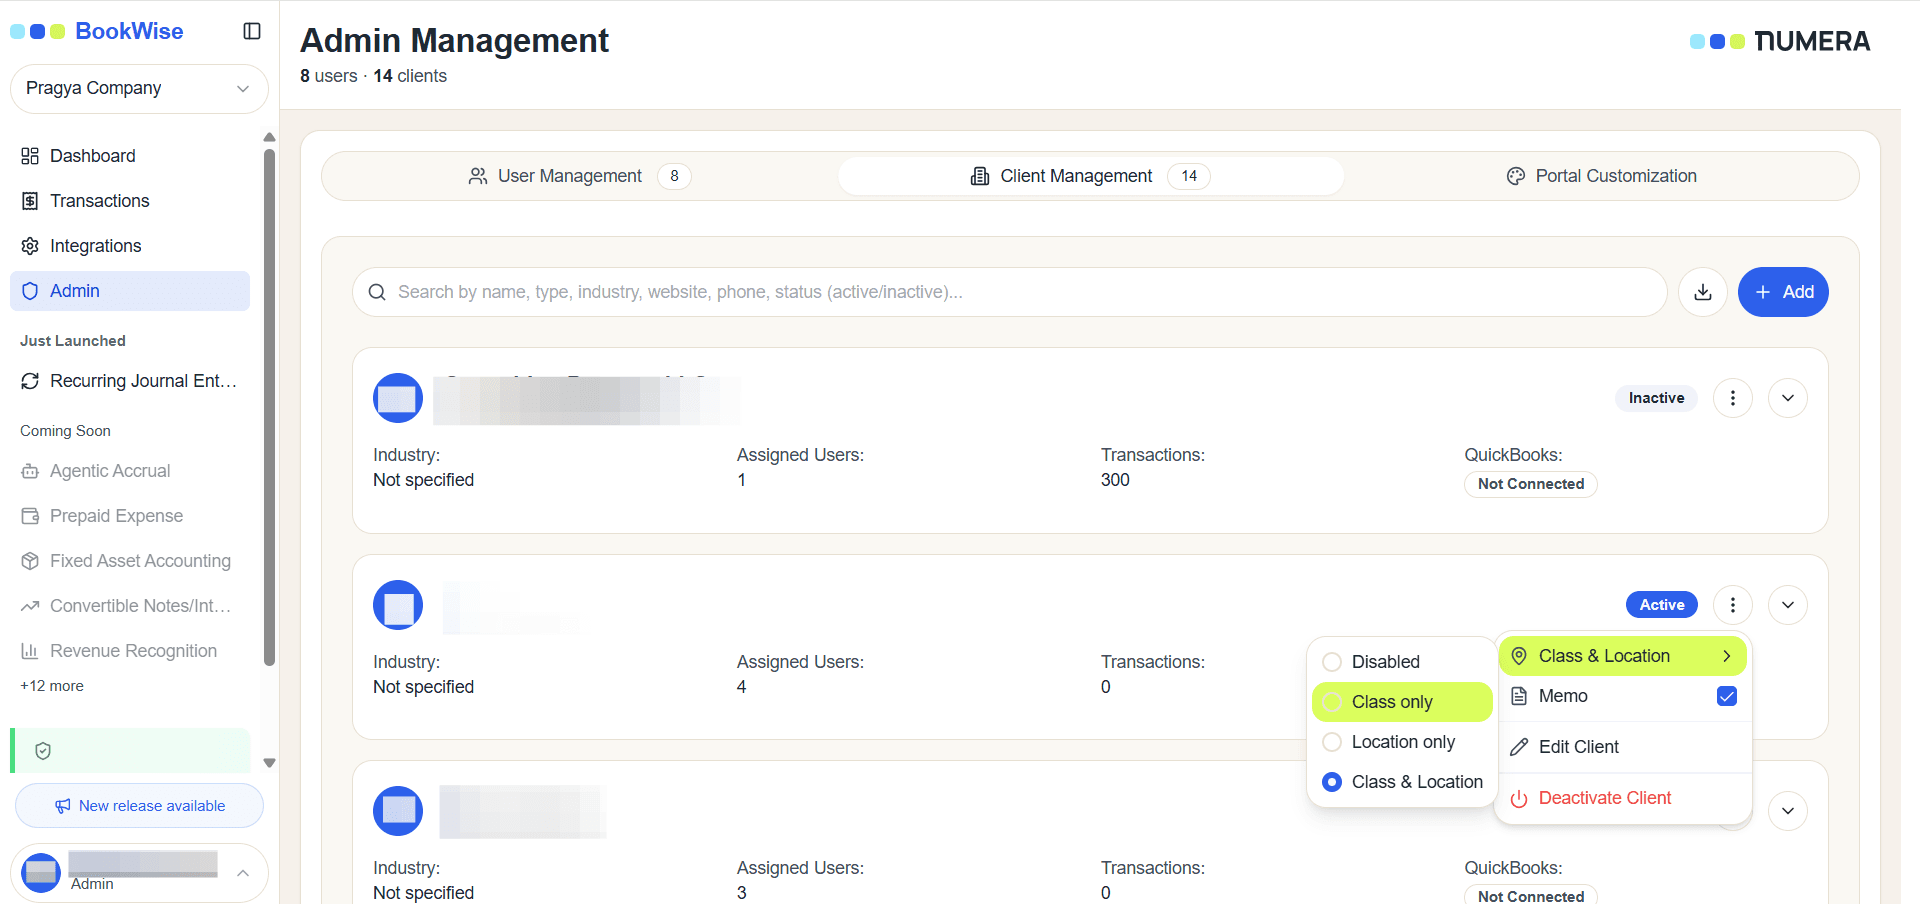Image resolution: width=1920 pixels, height=904 pixels.
Task: Click the Revenue Recognition item
Action: [130, 651]
